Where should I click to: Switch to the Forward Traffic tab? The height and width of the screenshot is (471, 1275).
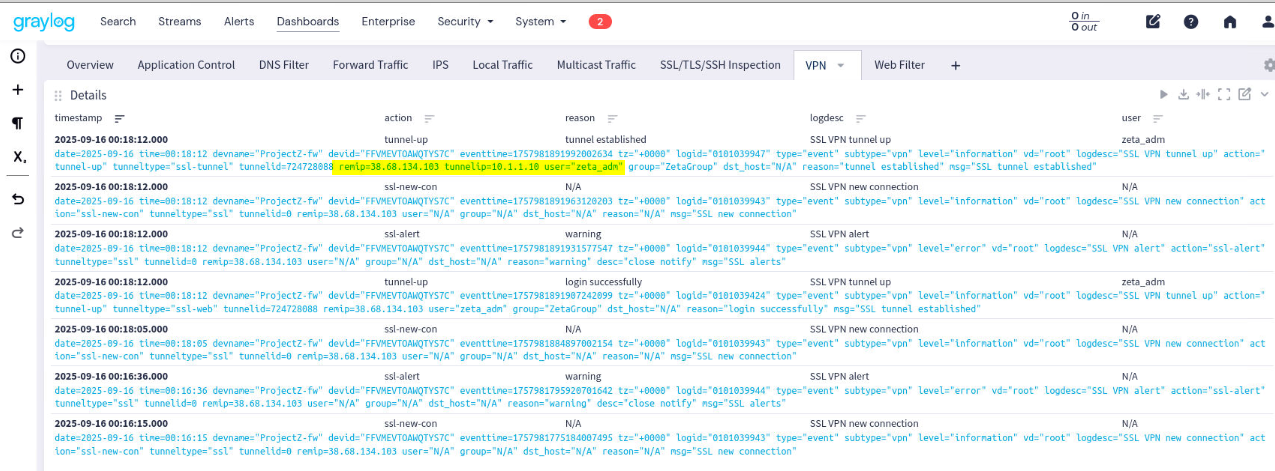[x=370, y=65]
